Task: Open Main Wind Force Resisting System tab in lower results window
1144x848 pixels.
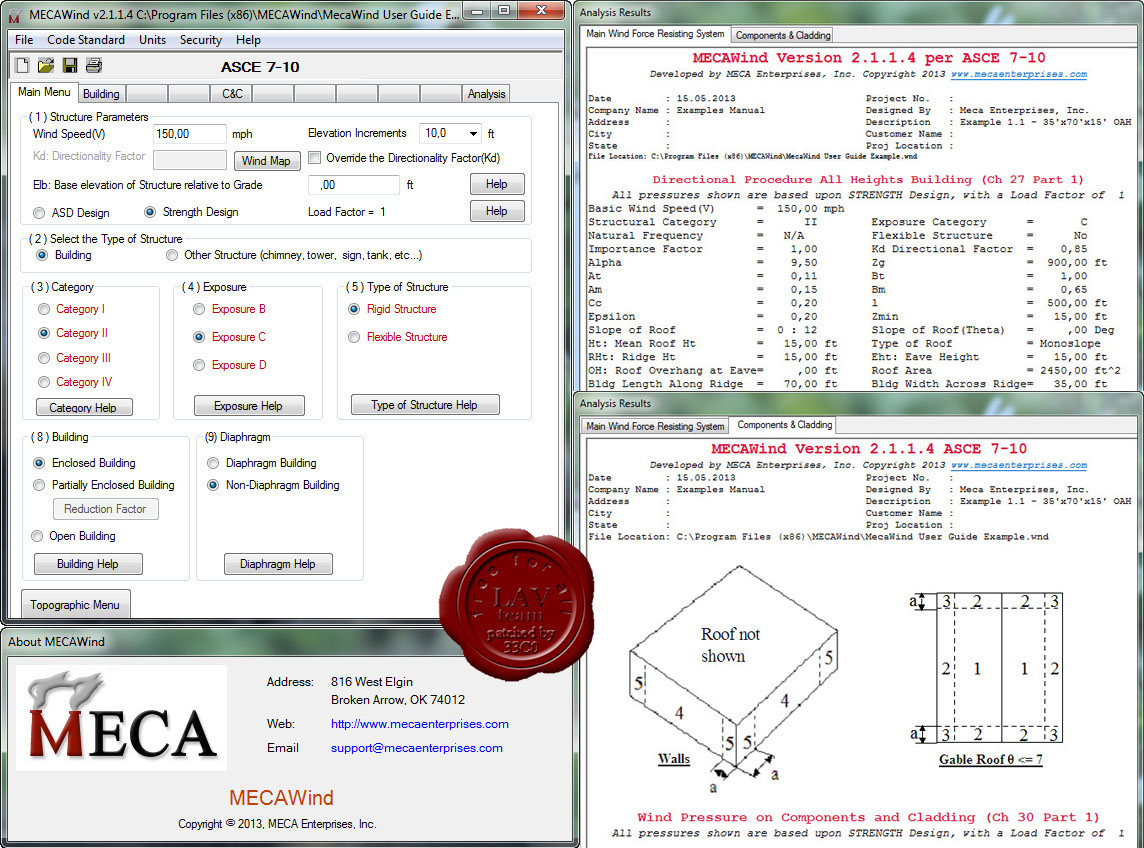Action: [x=655, y=426]
